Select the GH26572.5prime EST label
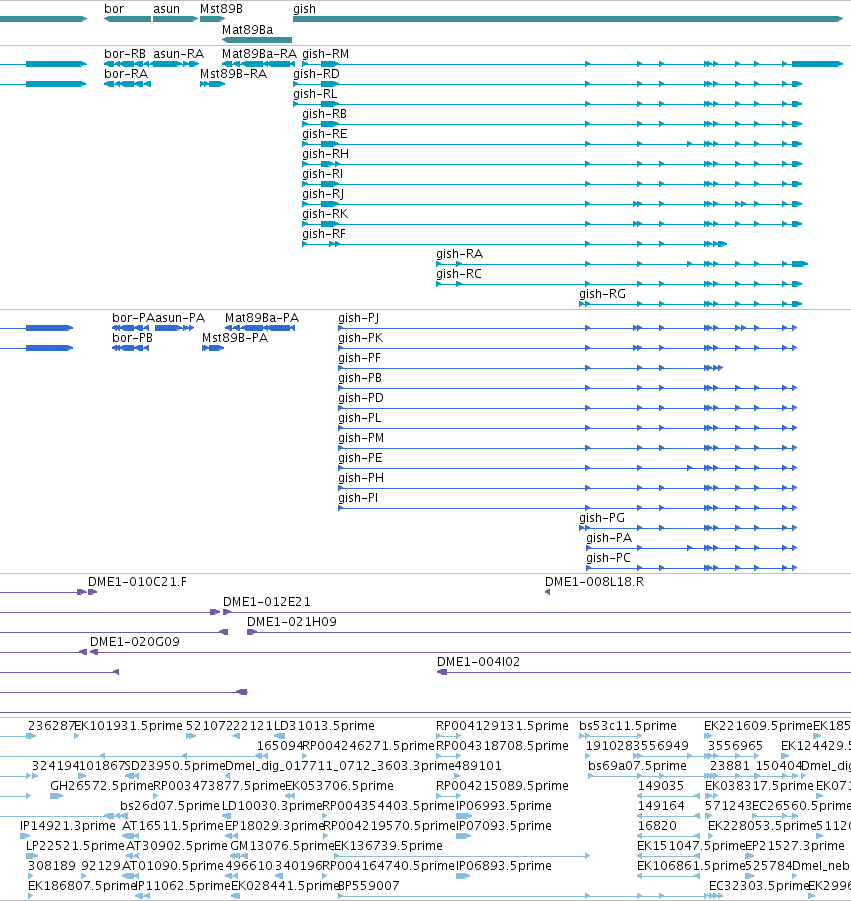The width and height of the screenshot is (851, 901). [102, 786]
